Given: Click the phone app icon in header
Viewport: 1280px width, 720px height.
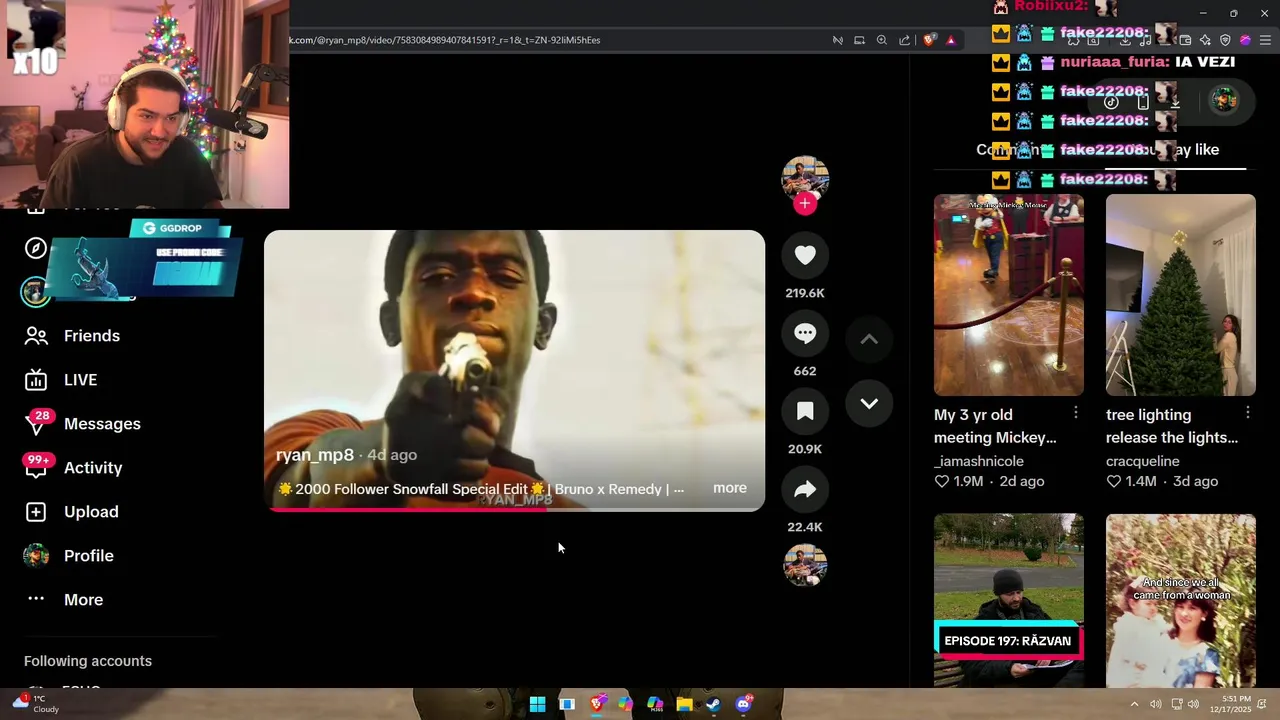Looking at the screenshot, I should point(1143,102).
